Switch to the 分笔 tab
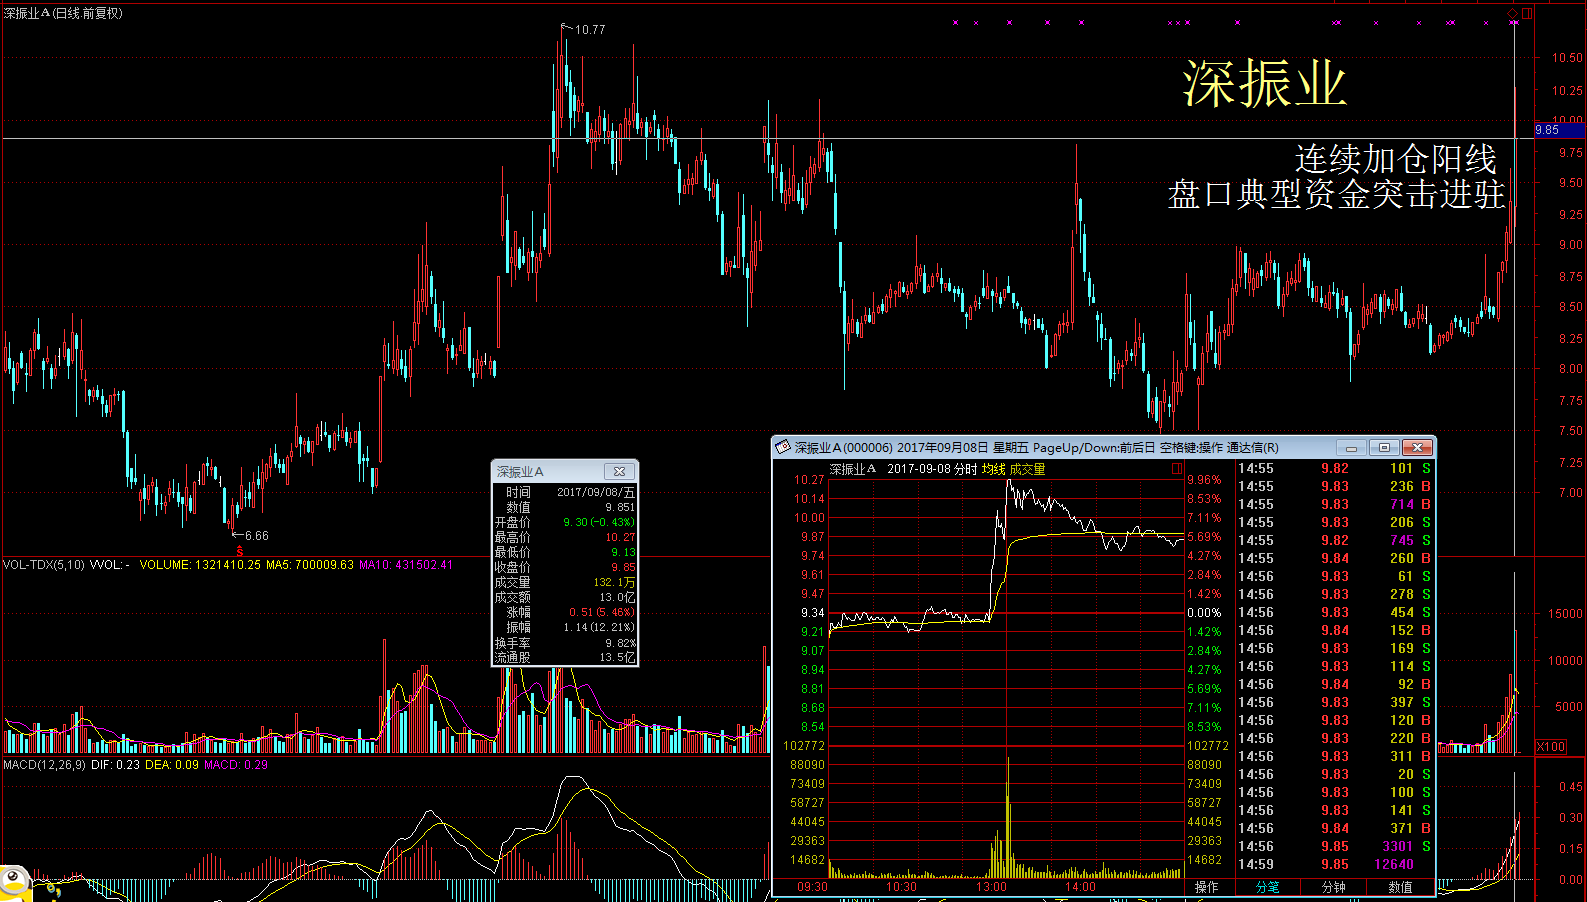The height and width of the screenshot is (902, 1587). 1267,887
